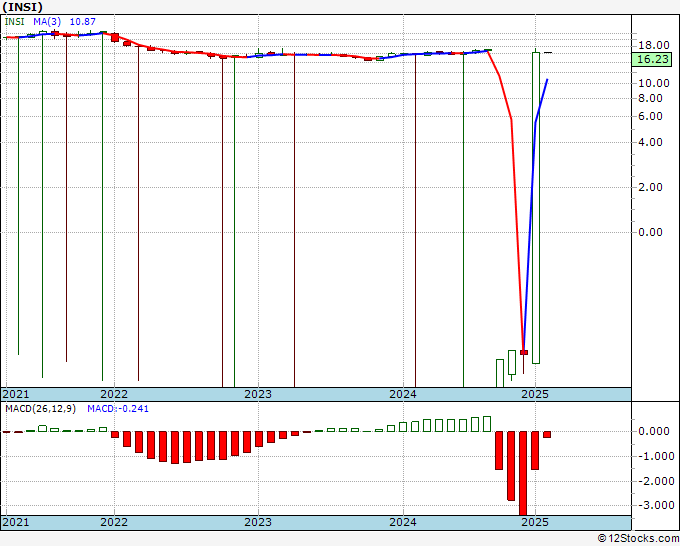
Task: Click the MACD -0.241 value label
Action: [x=118, y=409]
